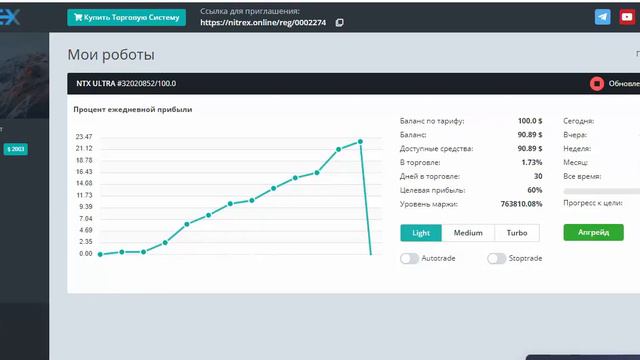
Task: Click the Мои роботы heading
Action: 111,55
